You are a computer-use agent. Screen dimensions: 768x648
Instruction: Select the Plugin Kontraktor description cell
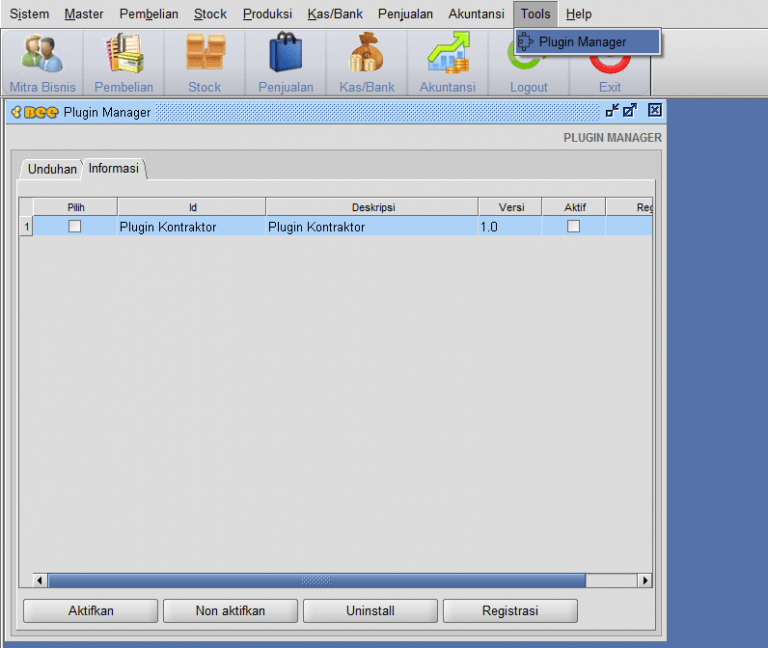(x=371, y=227)
